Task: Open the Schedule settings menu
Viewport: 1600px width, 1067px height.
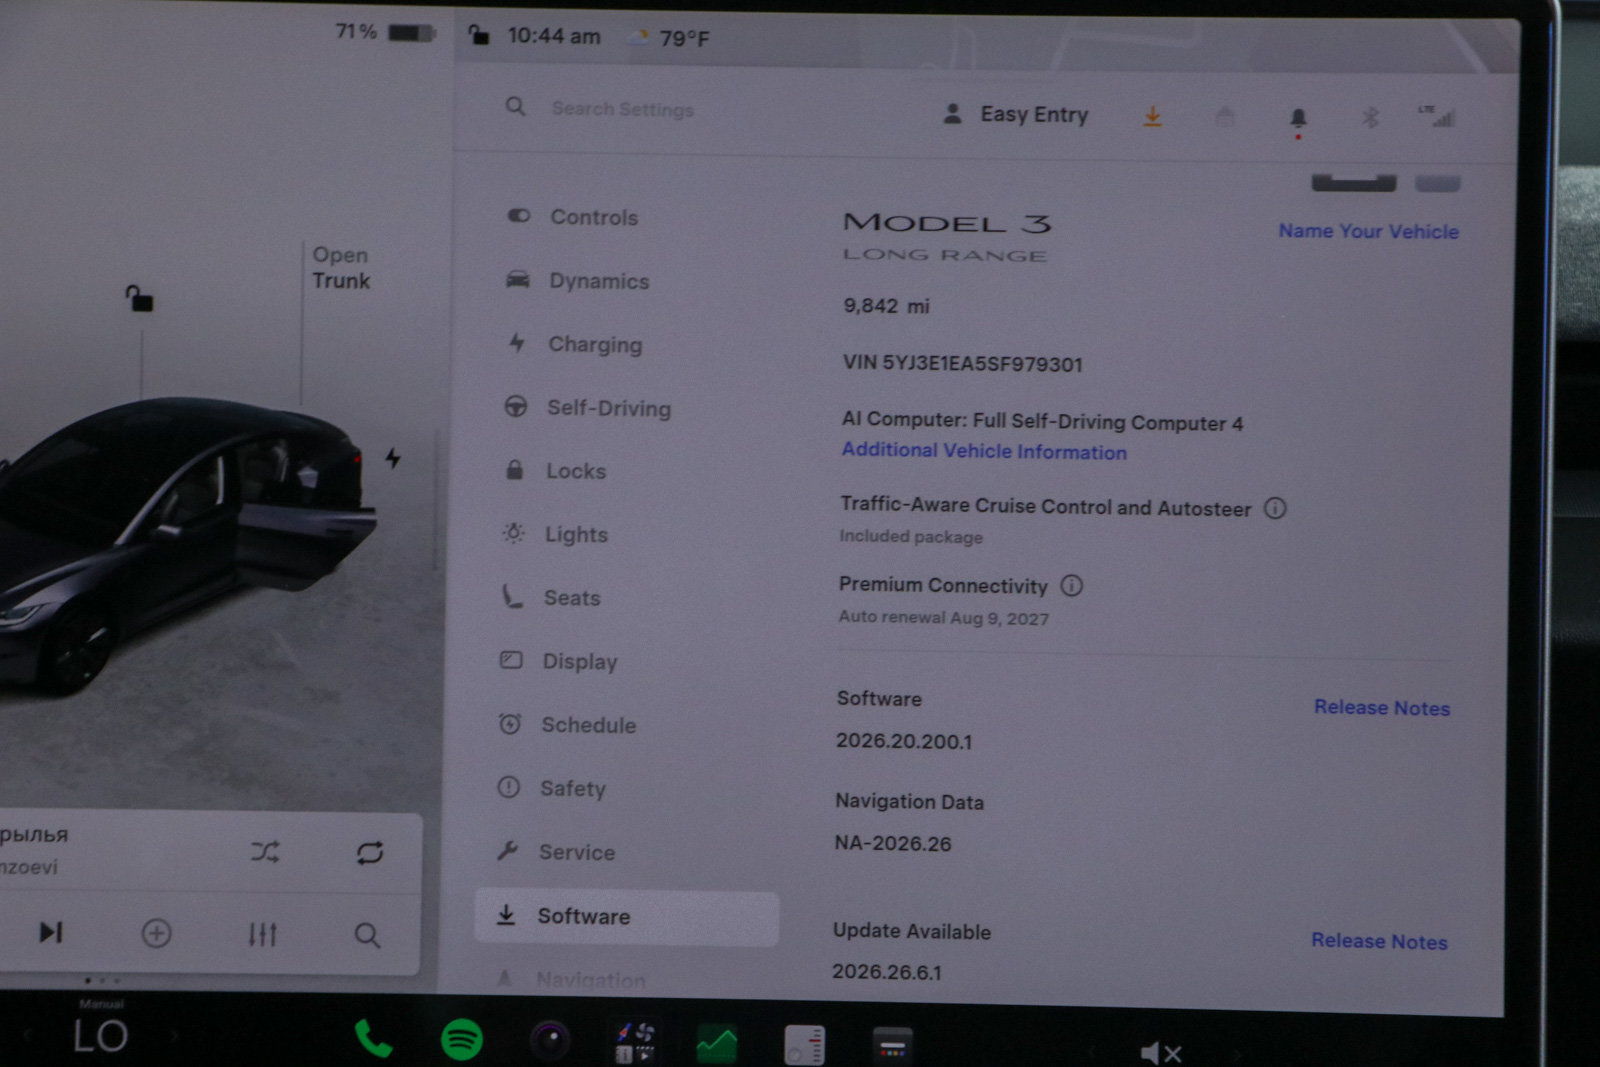Action: pyautogui.click(x=567, y=725)
